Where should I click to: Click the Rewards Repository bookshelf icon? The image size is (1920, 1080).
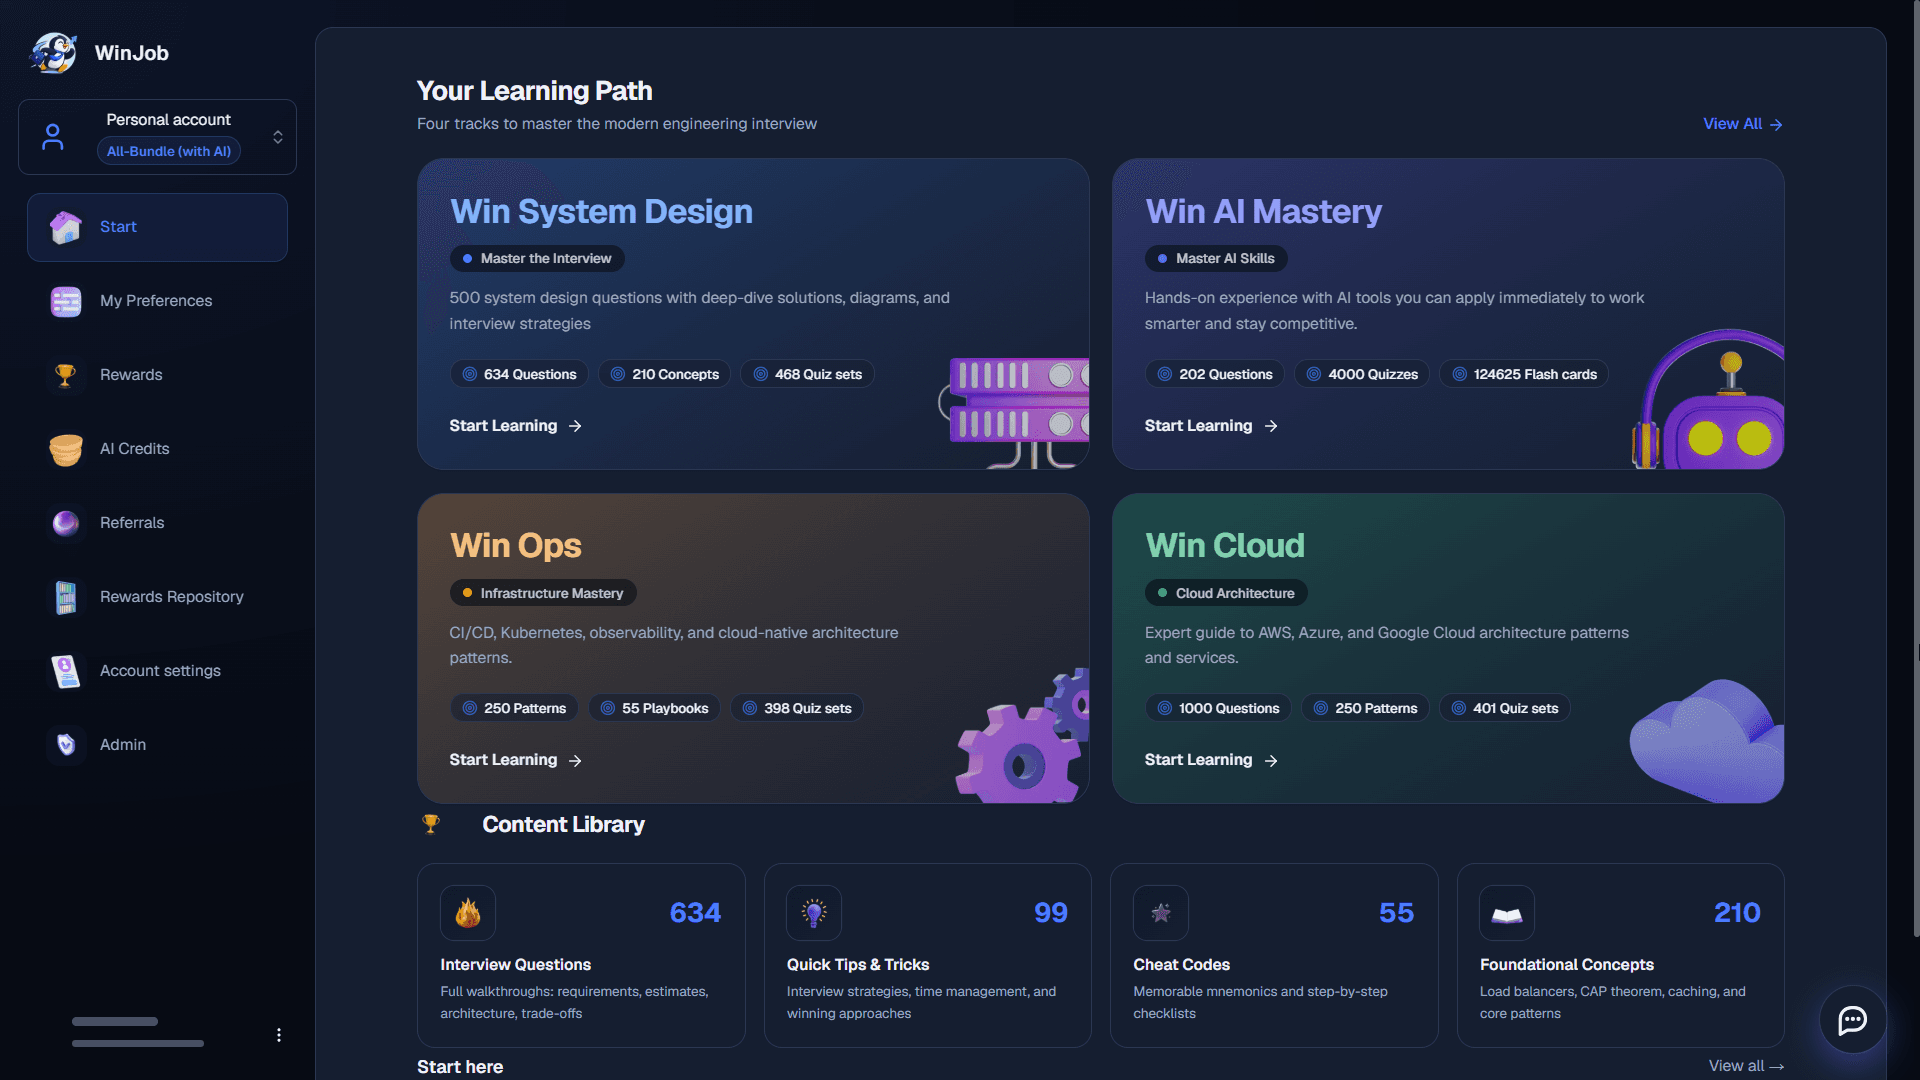click(x=66, y=597)
